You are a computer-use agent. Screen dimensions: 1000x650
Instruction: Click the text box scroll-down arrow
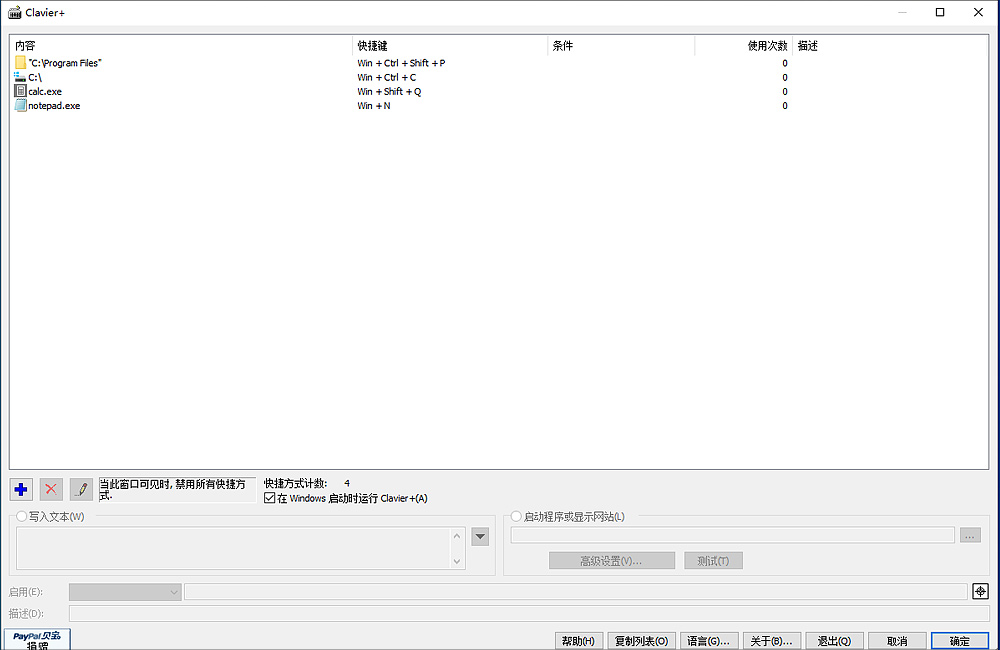pos(457,561)
